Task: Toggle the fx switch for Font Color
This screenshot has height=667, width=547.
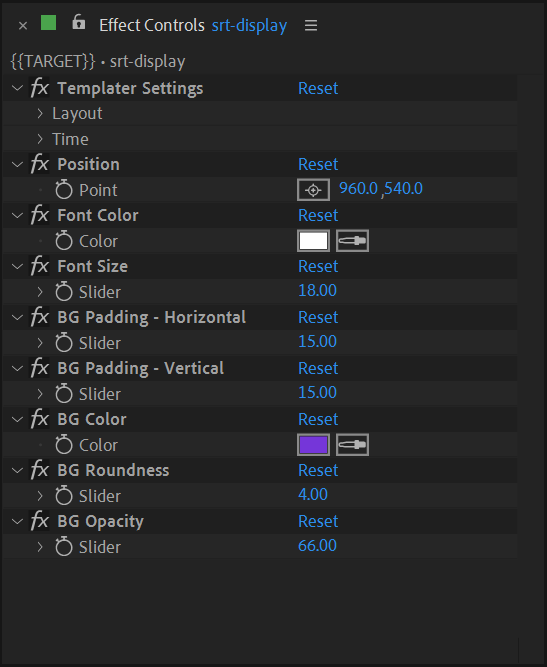Action: [40, 215]
